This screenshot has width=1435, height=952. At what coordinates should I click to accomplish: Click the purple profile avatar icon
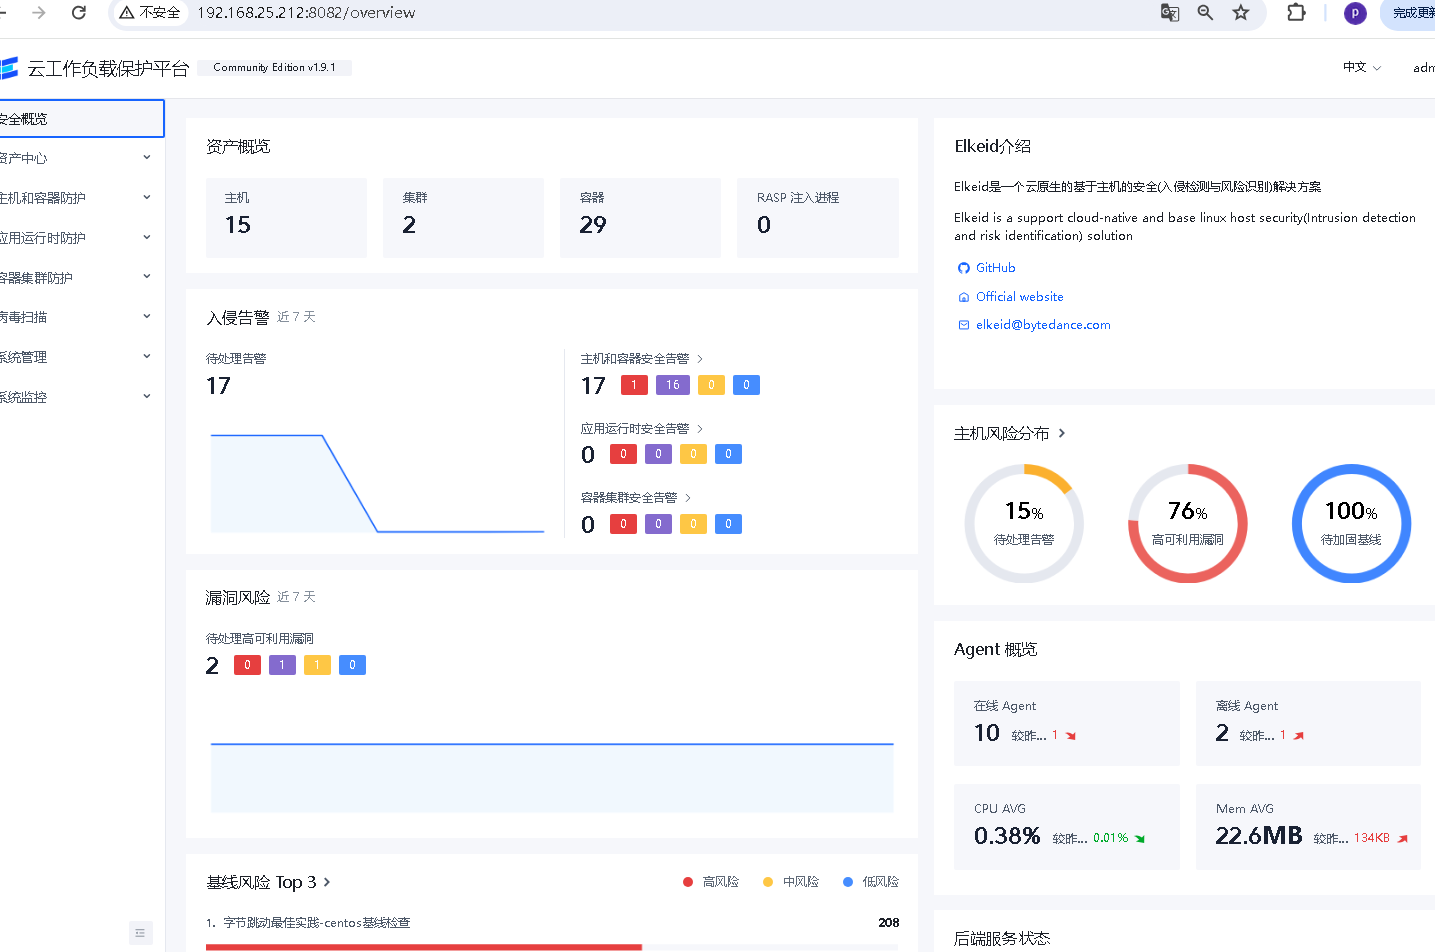coord(1355,13)
